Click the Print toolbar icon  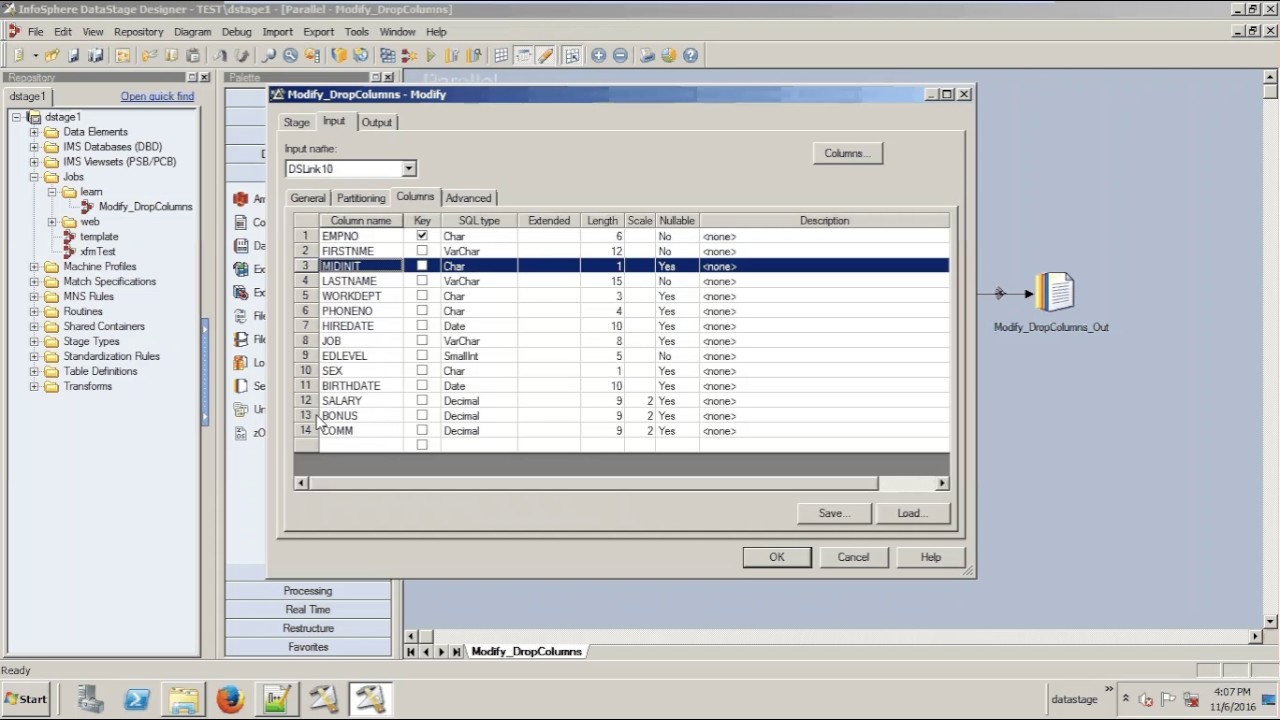click(x=647, y=56)
